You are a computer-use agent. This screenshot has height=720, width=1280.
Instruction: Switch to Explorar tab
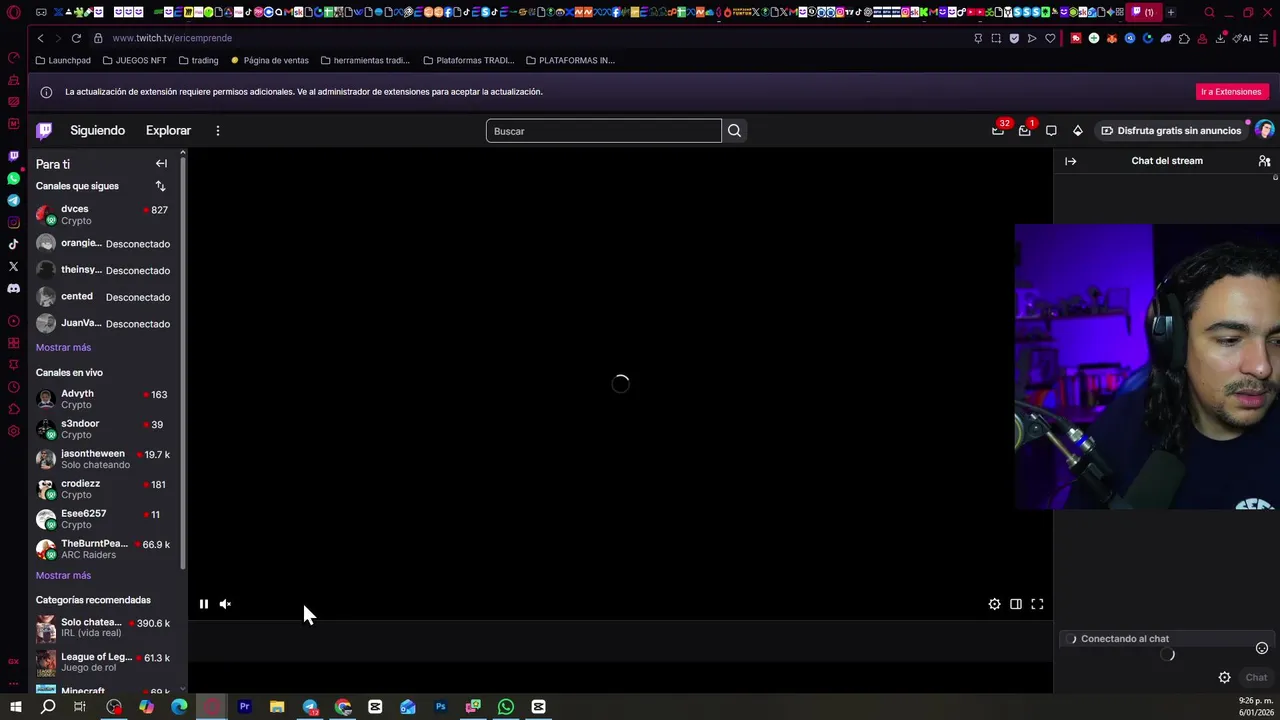point(168,131)
